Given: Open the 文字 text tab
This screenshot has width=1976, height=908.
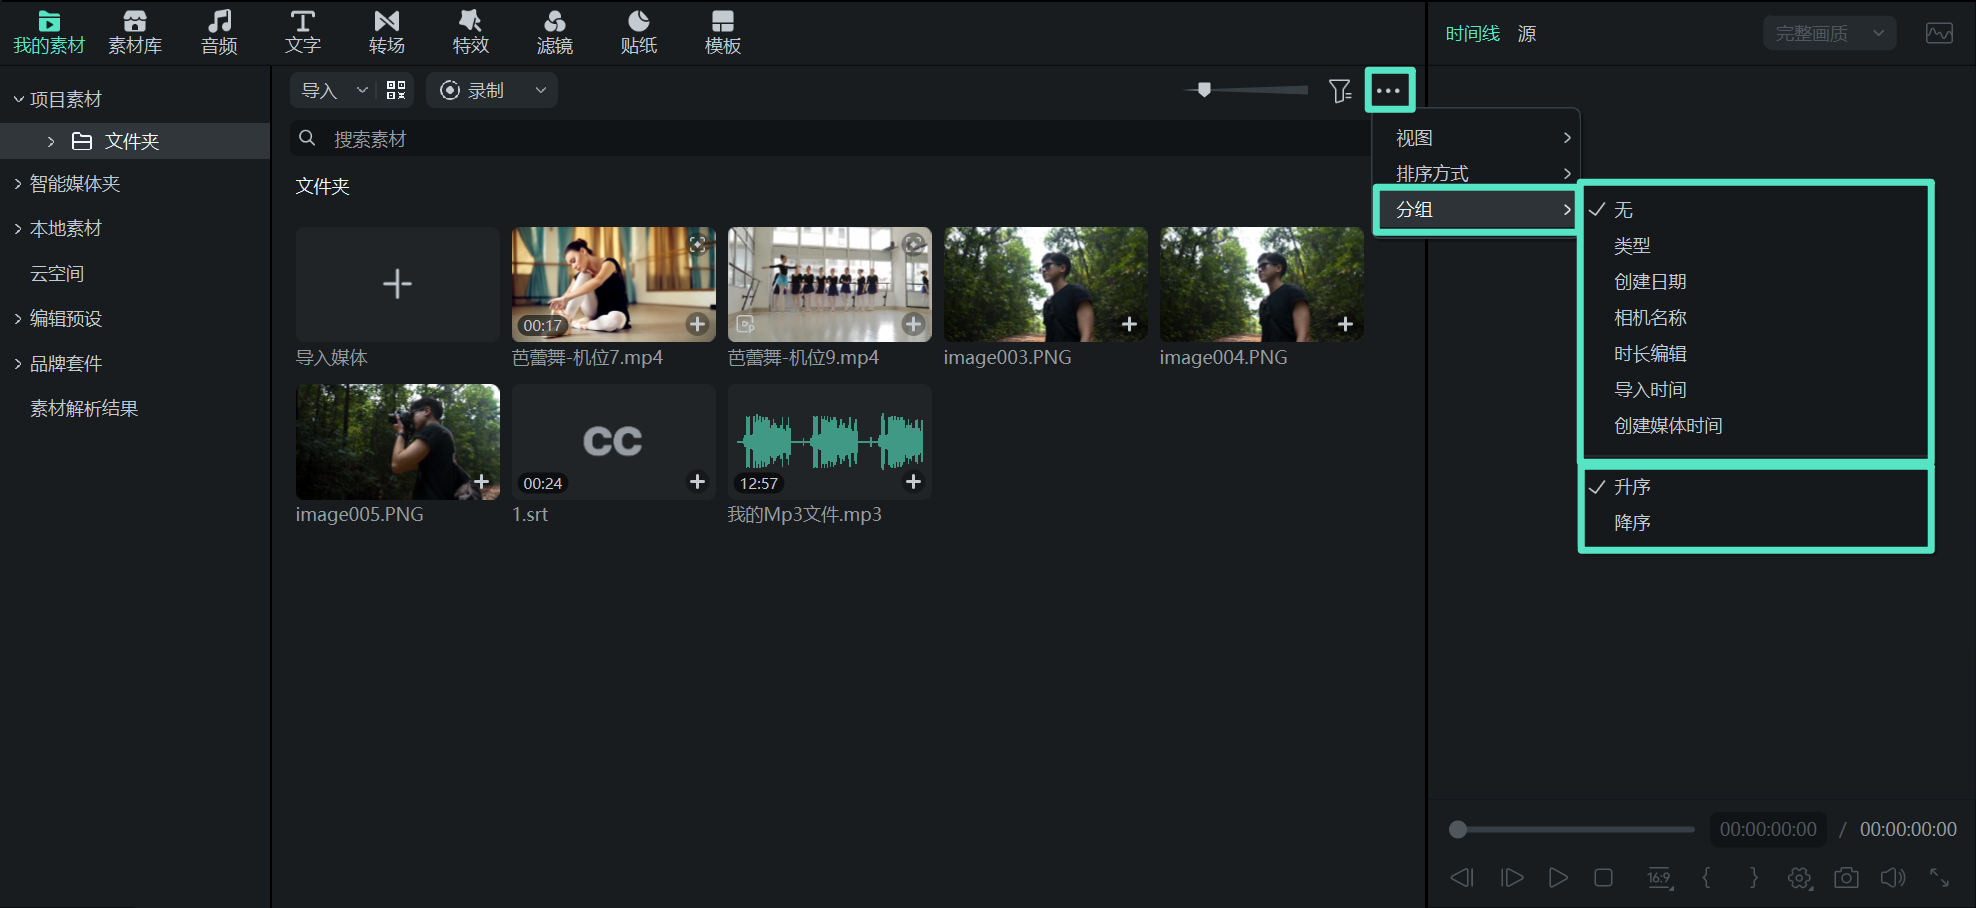Looking at the screenshot, I should tap(303, 33).
